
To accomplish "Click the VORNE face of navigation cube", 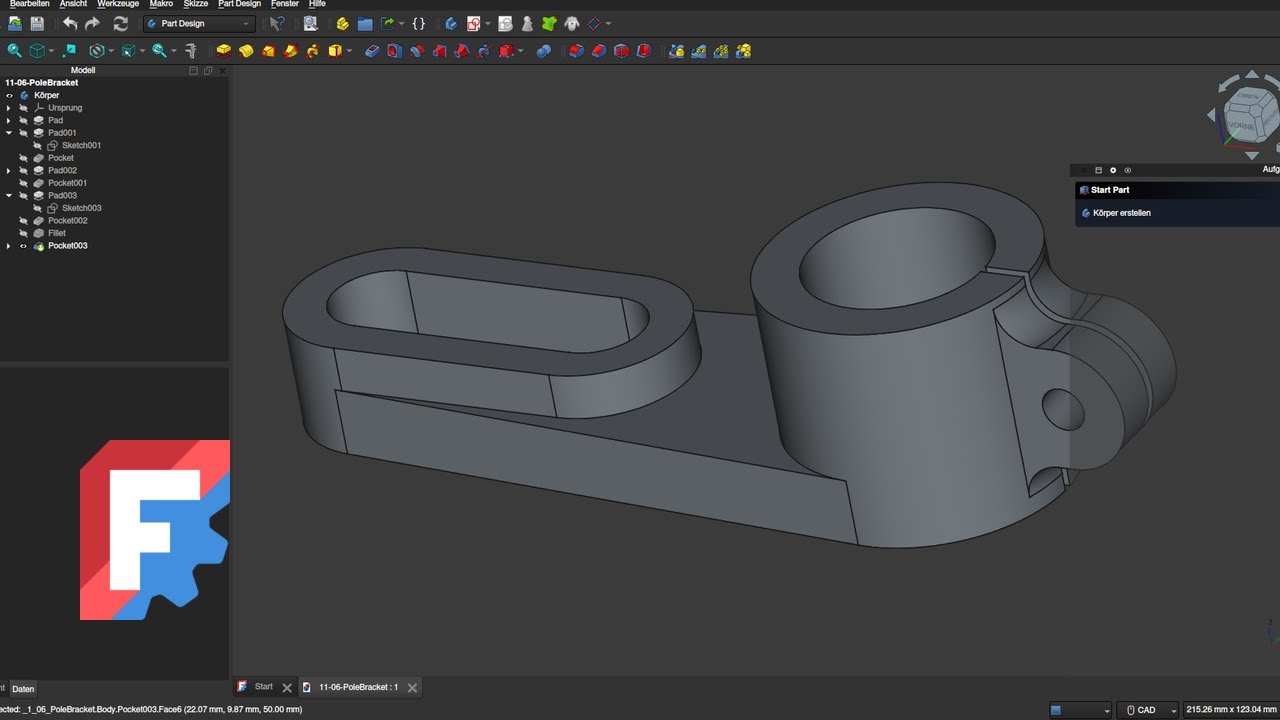I will [1241, 127].
